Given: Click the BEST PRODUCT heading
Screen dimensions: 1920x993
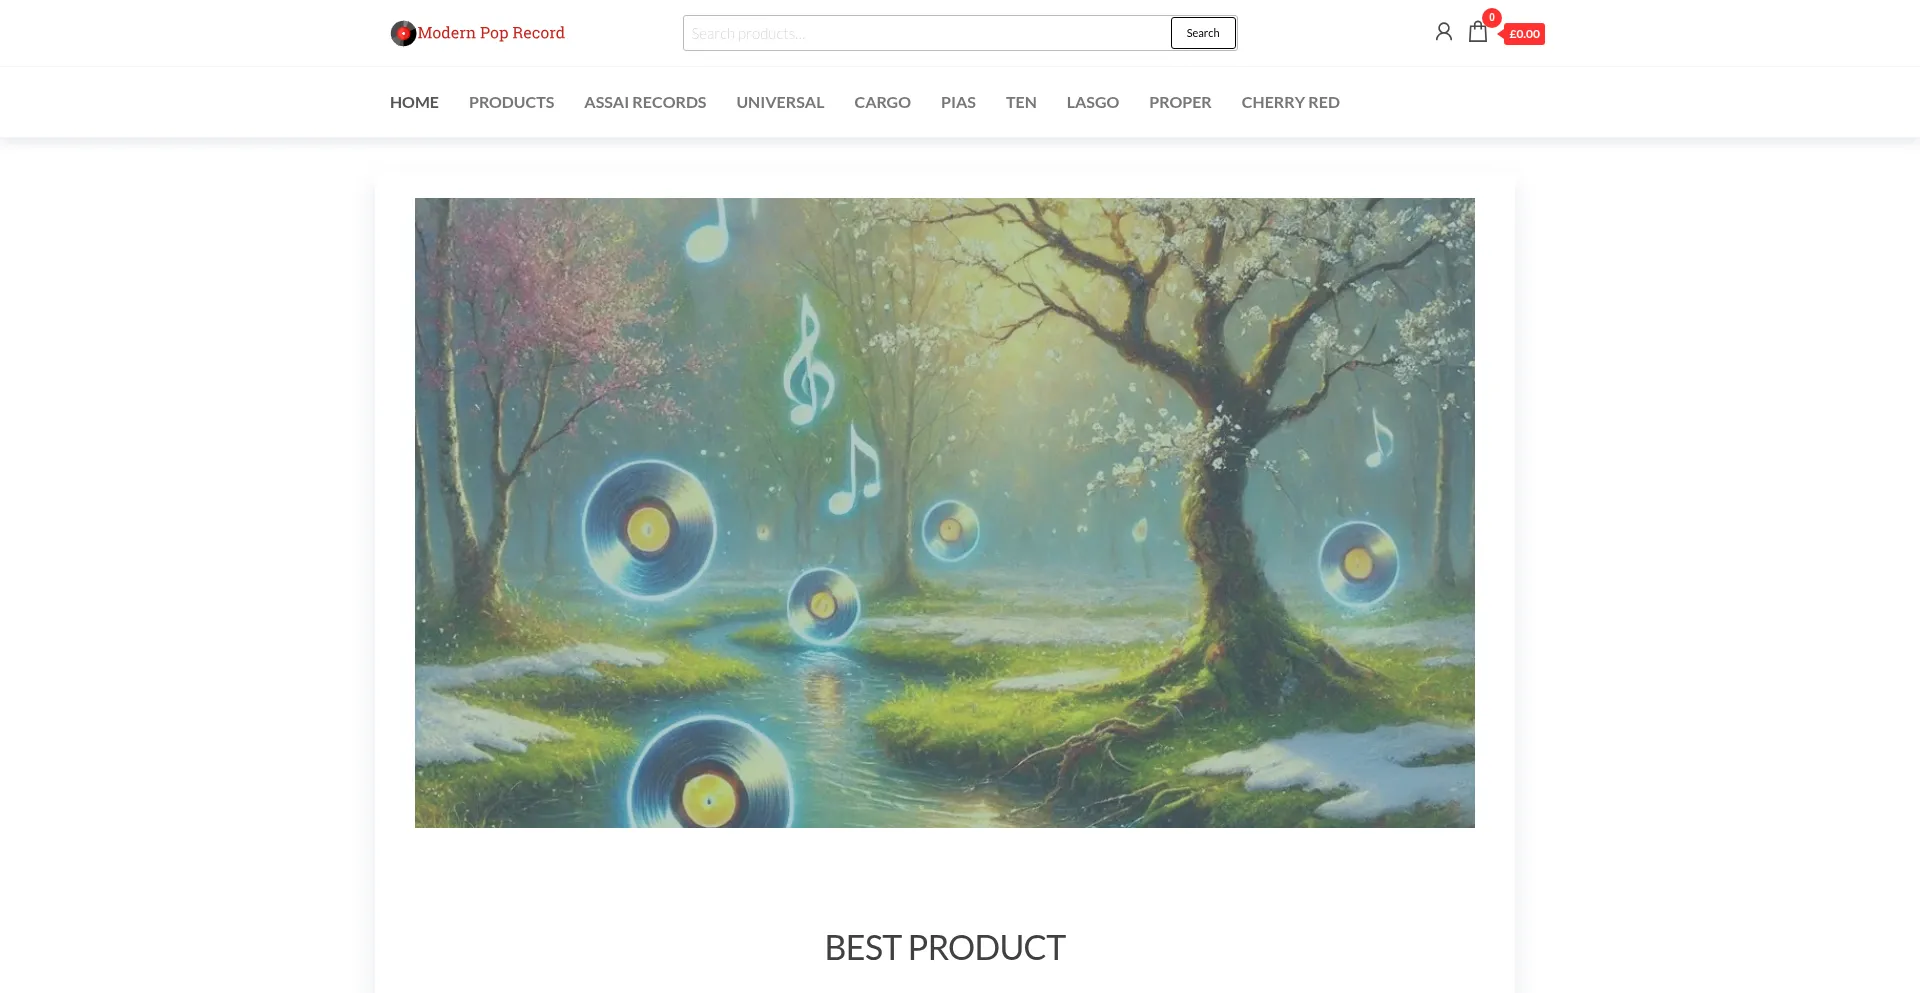Looking at the screenshot, I should [x=945, y=947].
